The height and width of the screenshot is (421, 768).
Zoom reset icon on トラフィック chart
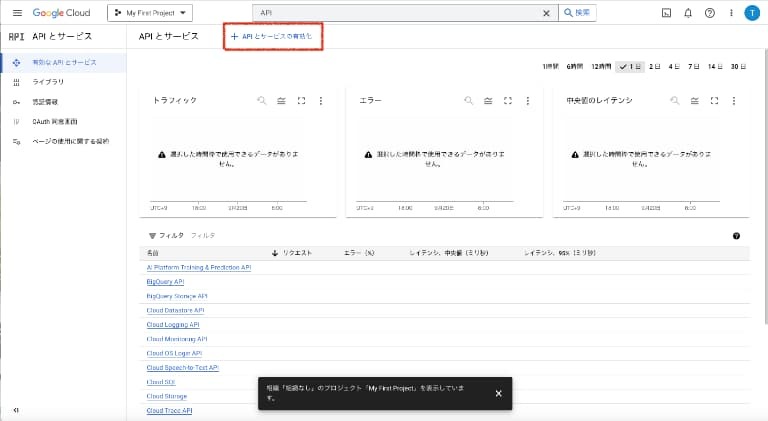[261, 101]
